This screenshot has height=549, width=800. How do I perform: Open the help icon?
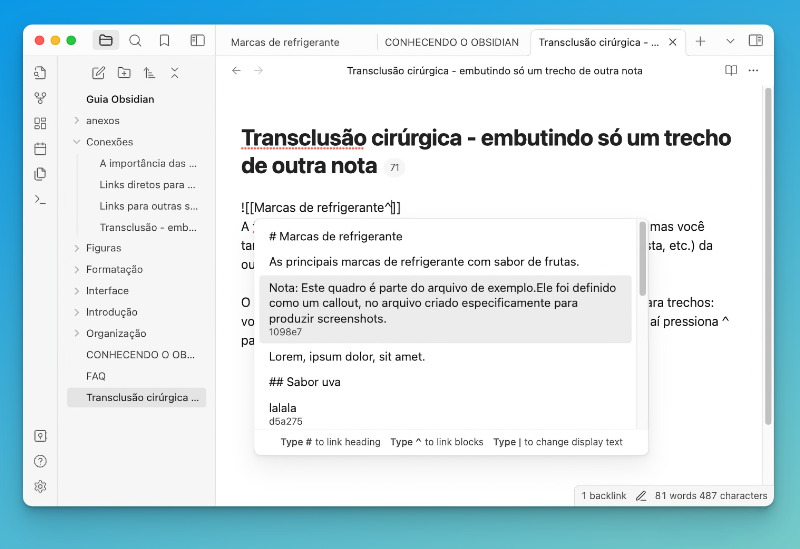(x=40, y=461)
